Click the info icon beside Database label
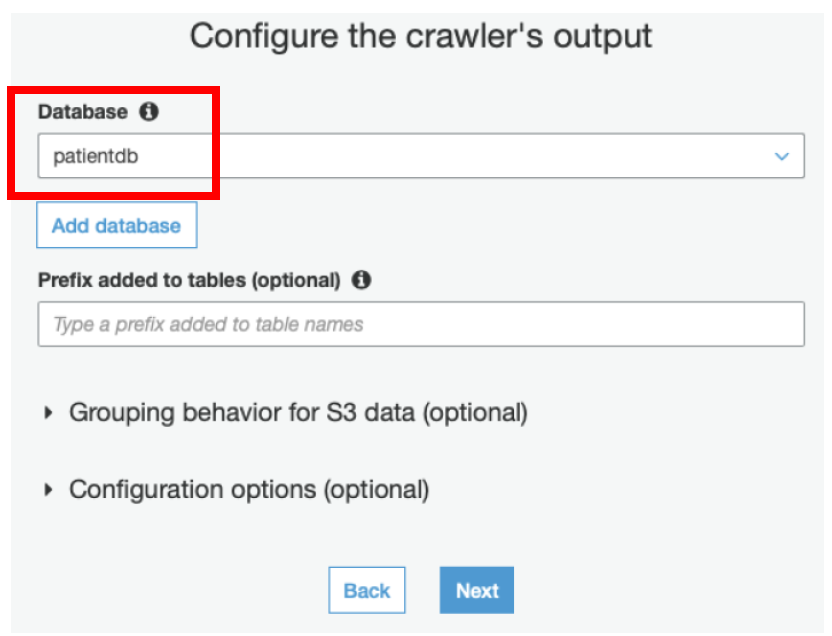The width and height of the screenshot is (832, 636). (149, 112)
